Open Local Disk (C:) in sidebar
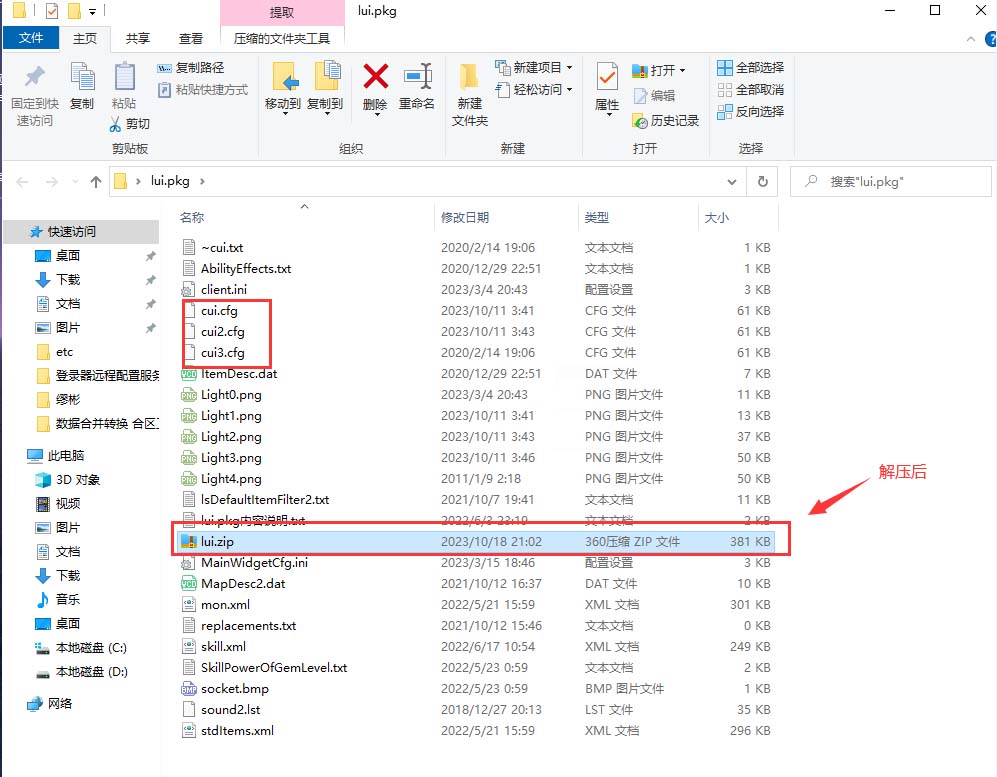Screen dimensions: 997x777 pos(81,647)
